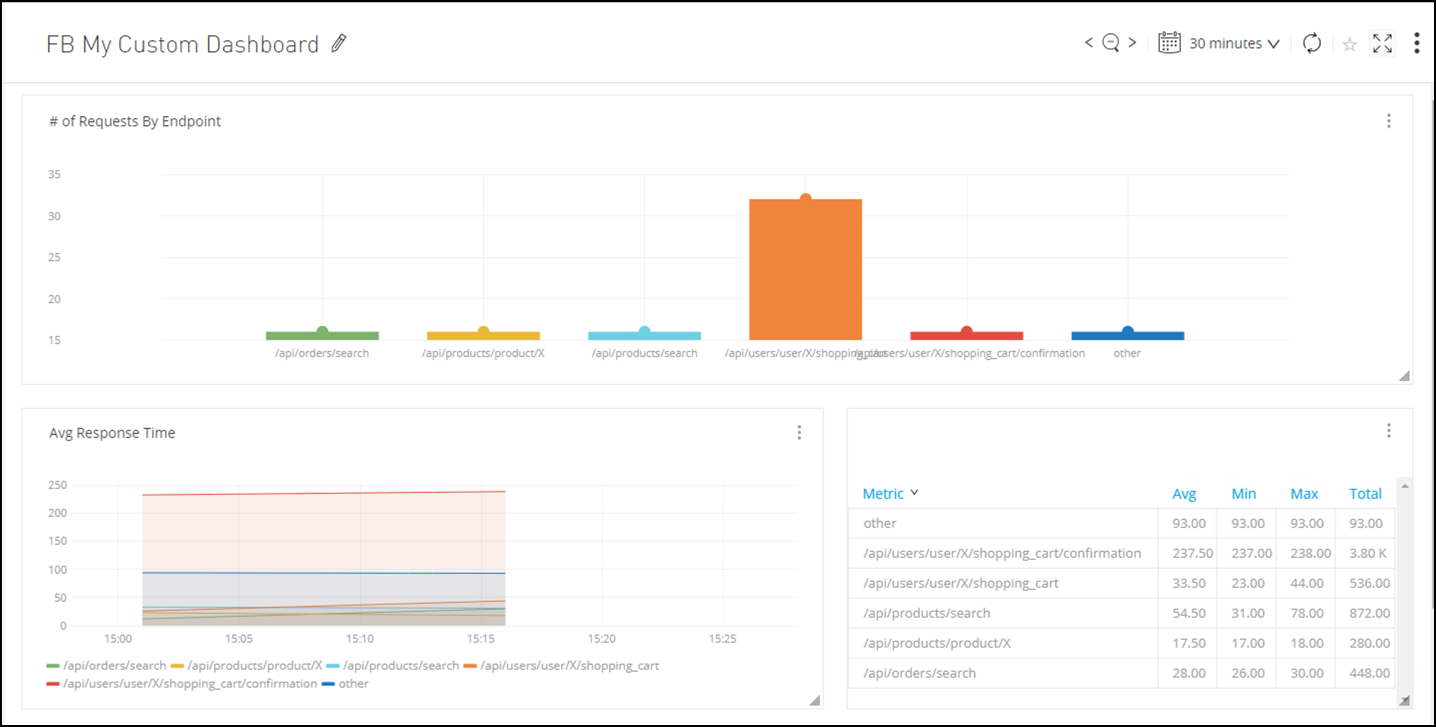Click the scroll up arrow of table scrollbar

[x=1405, y=486]
